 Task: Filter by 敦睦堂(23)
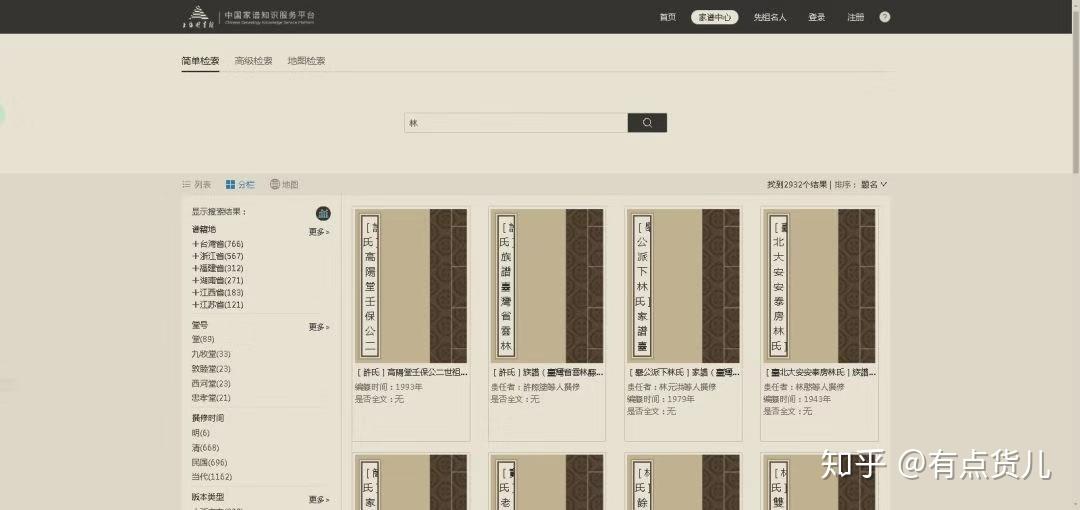[x=211, y=369]
